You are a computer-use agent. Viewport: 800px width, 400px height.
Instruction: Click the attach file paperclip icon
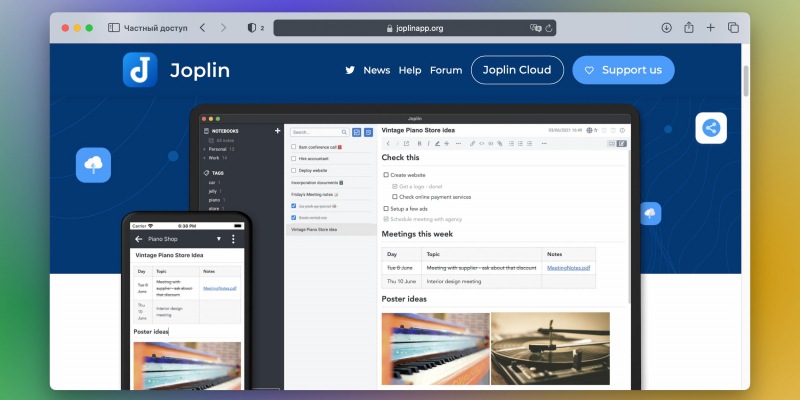499,144
